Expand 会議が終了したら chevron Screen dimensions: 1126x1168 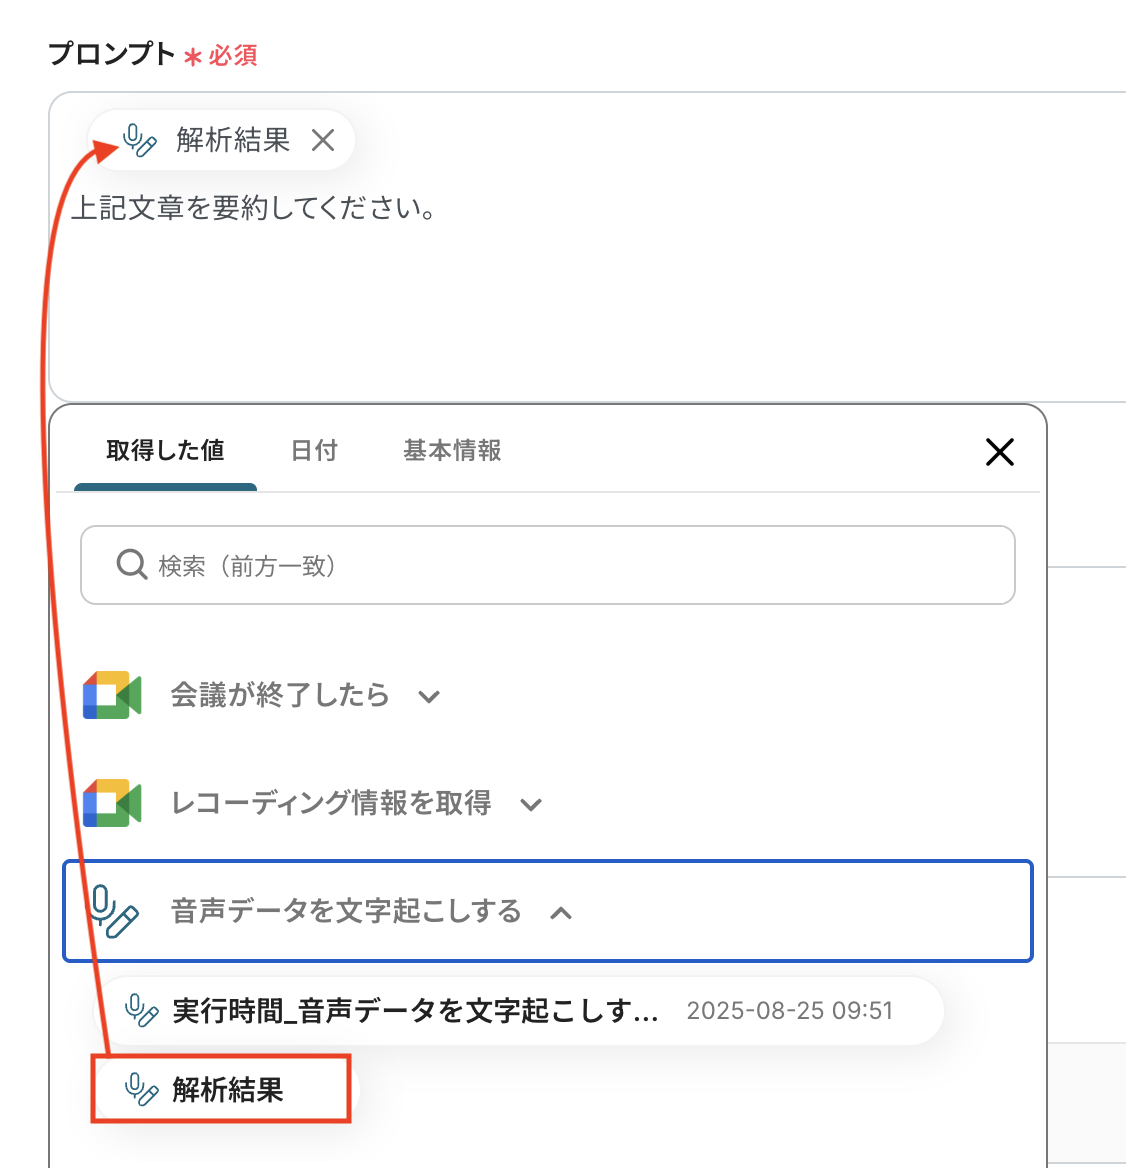[429, 696]
